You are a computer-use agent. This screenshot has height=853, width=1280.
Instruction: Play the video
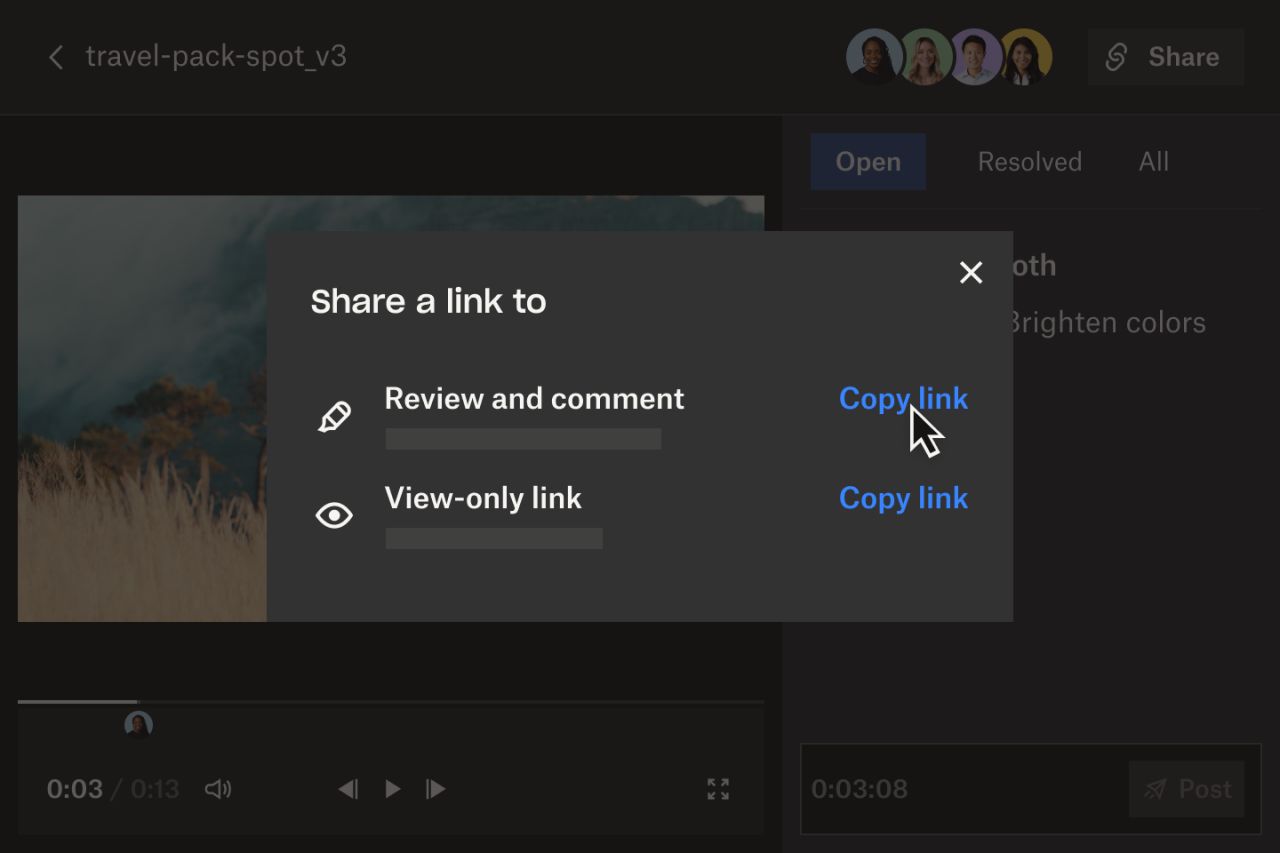392,789
